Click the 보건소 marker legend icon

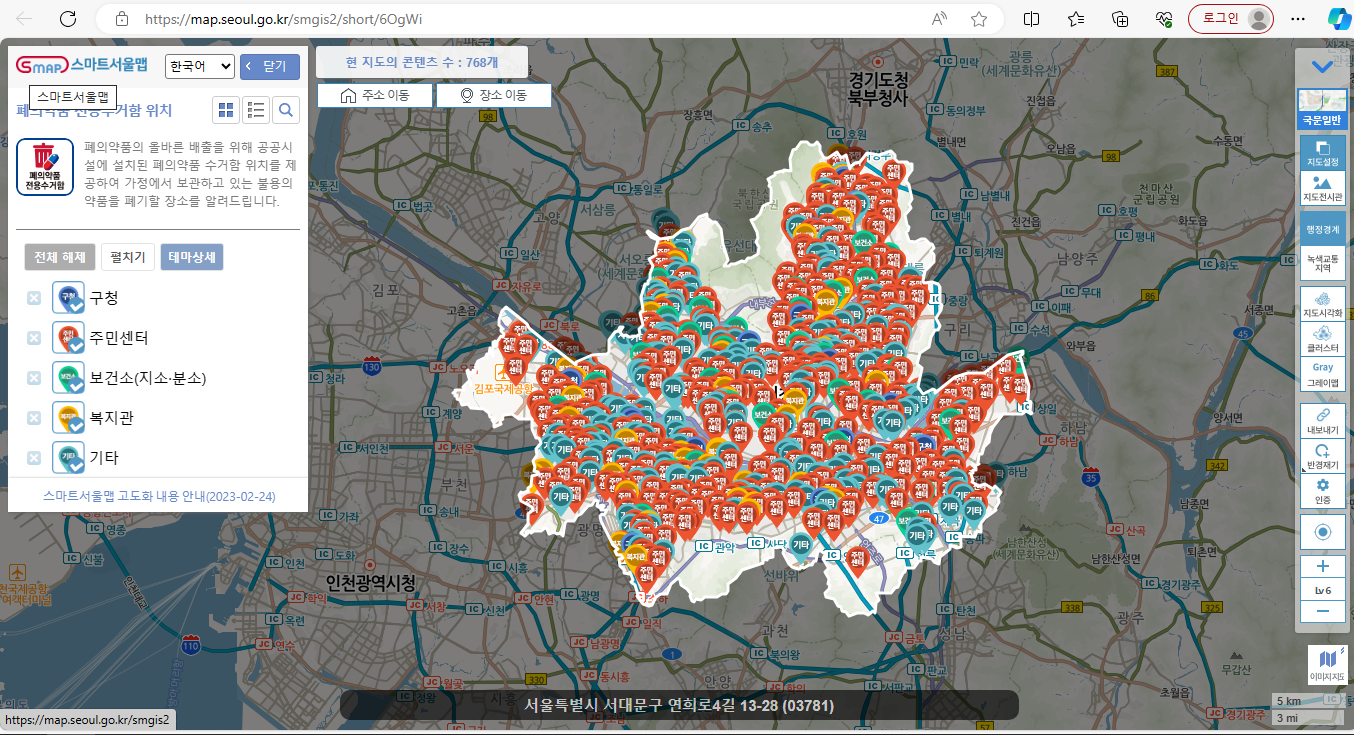click(x=68, y=378)
